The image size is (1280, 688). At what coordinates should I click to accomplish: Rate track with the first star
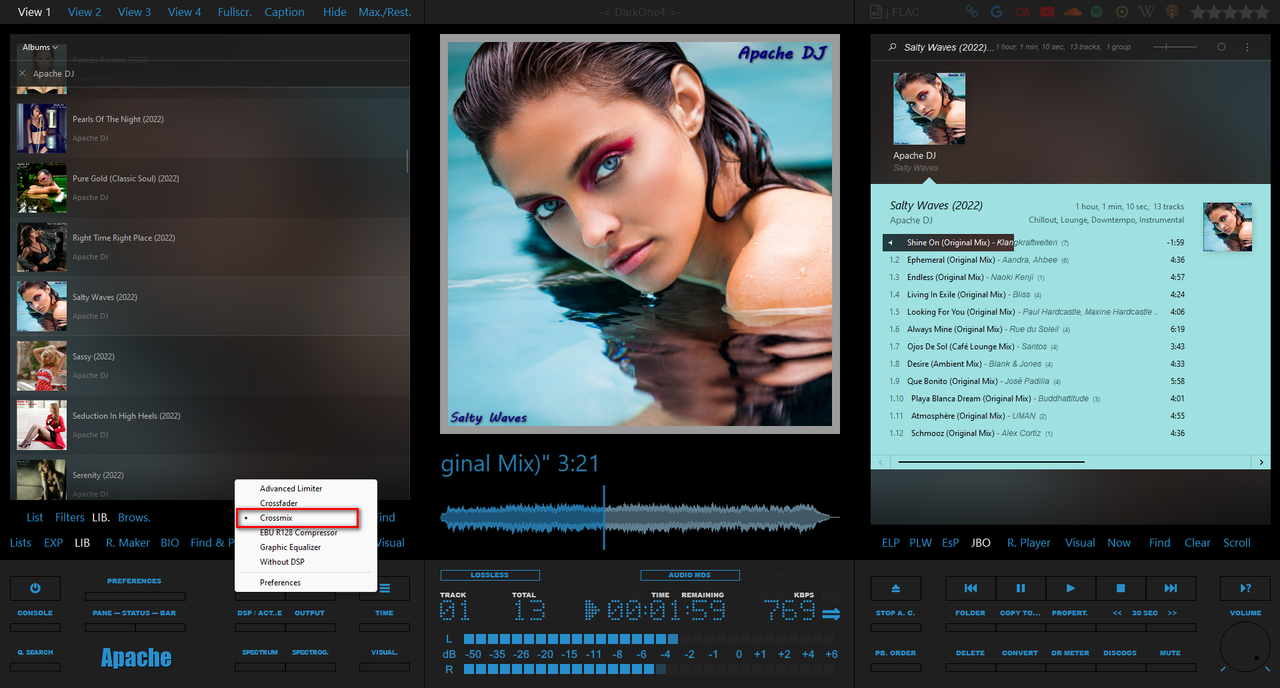(x=1197, y=12)
